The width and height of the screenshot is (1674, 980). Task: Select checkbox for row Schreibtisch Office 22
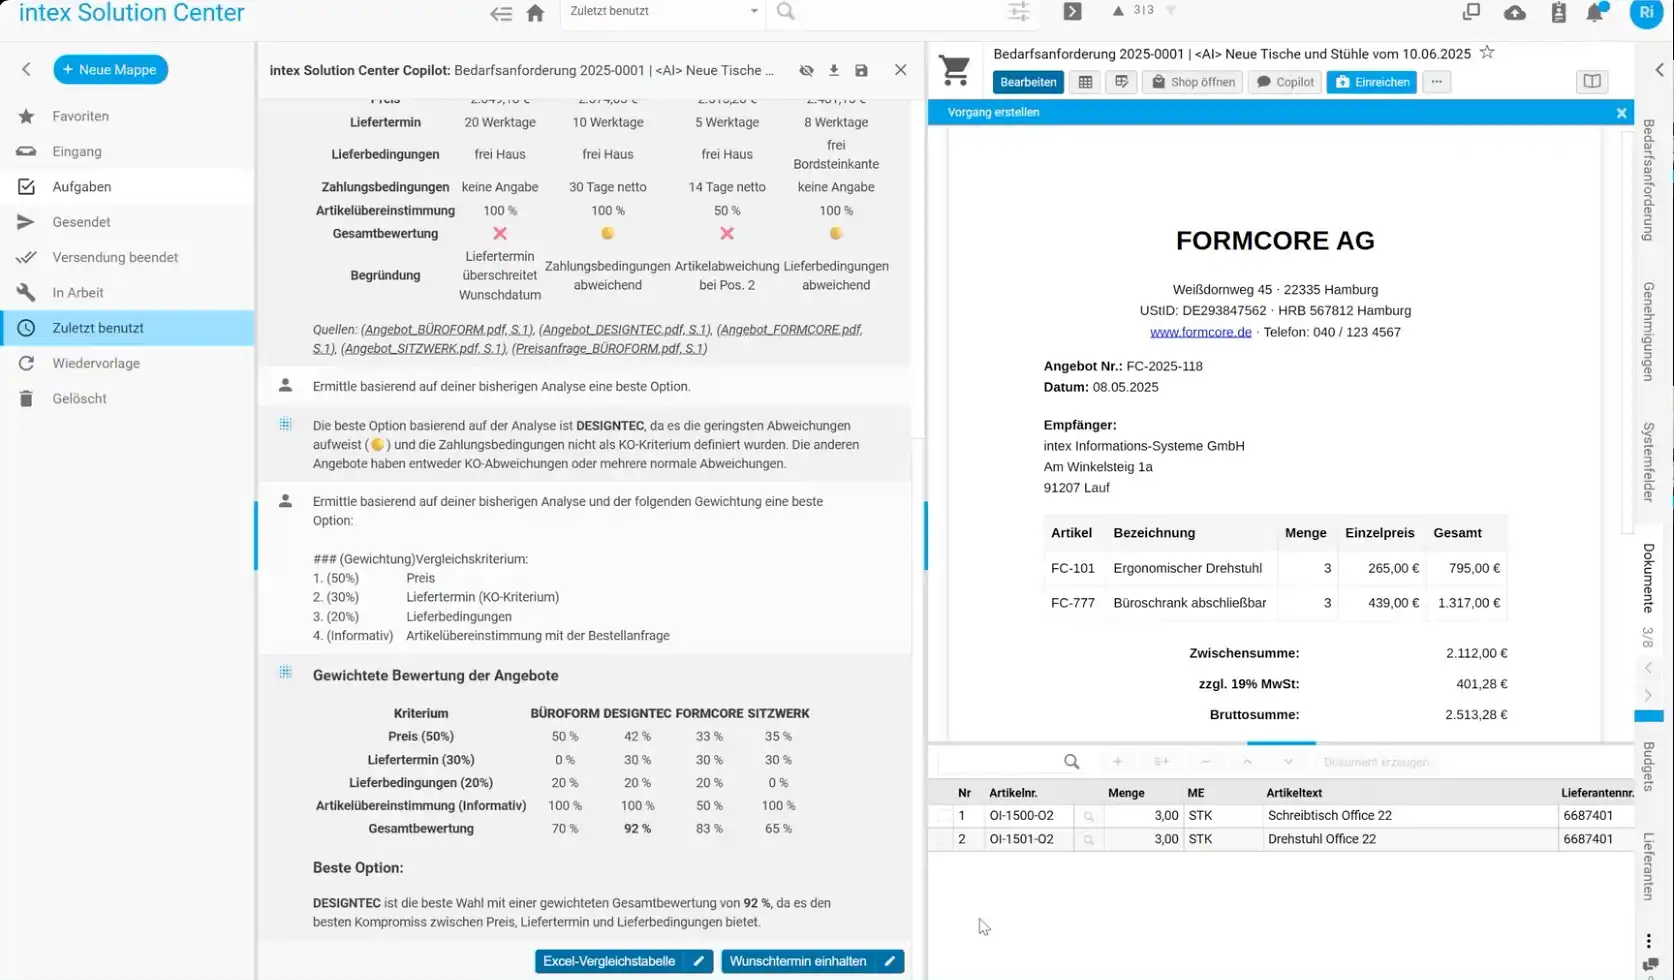(943, 816)
